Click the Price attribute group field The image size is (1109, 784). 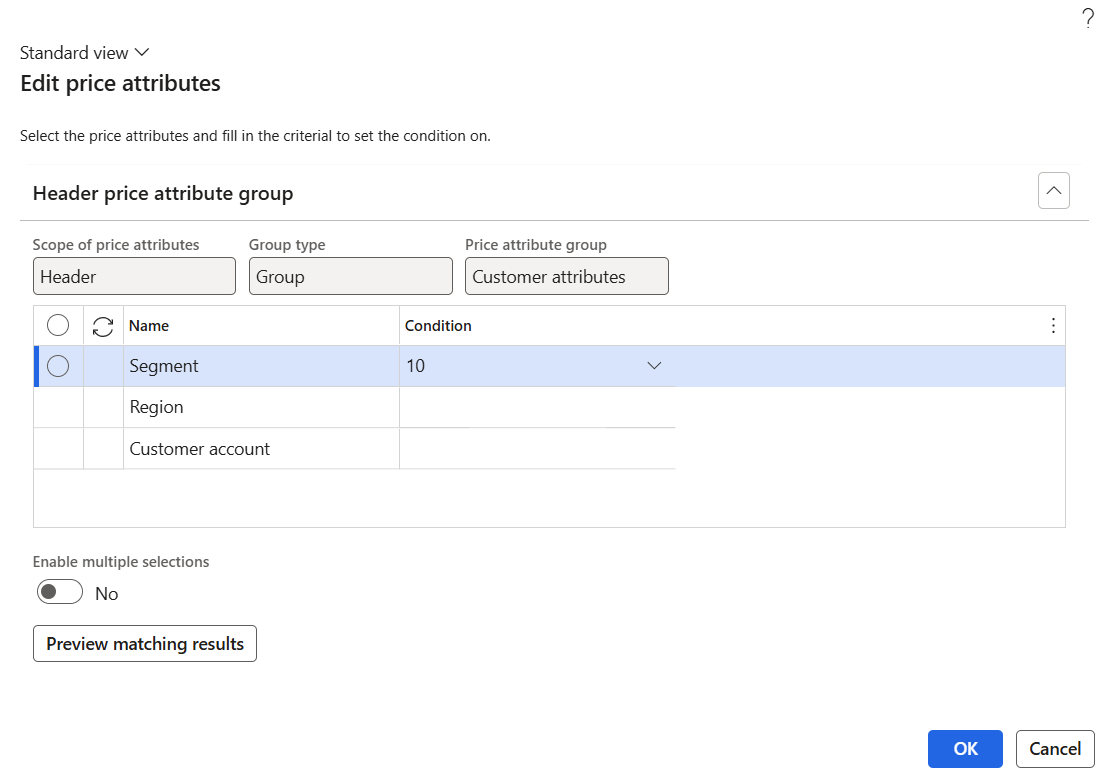(567, 276)
